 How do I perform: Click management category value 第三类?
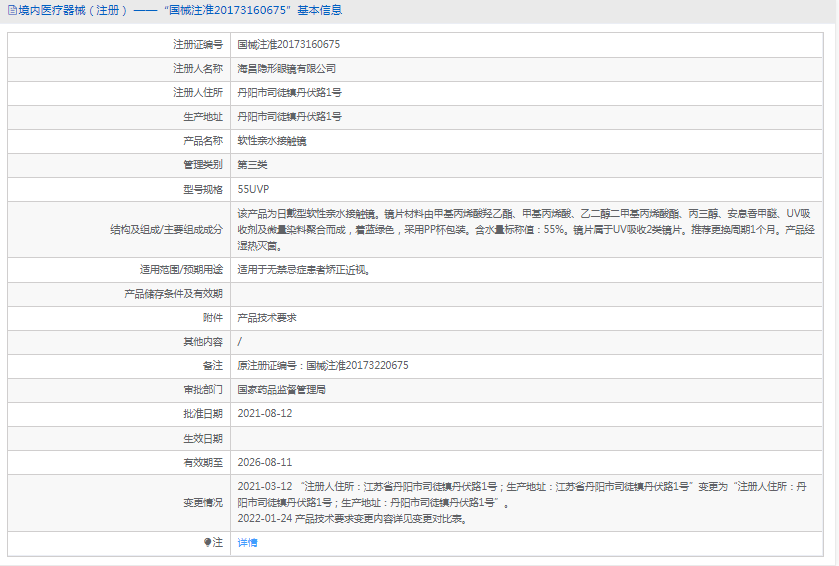[x=252, y=165]
